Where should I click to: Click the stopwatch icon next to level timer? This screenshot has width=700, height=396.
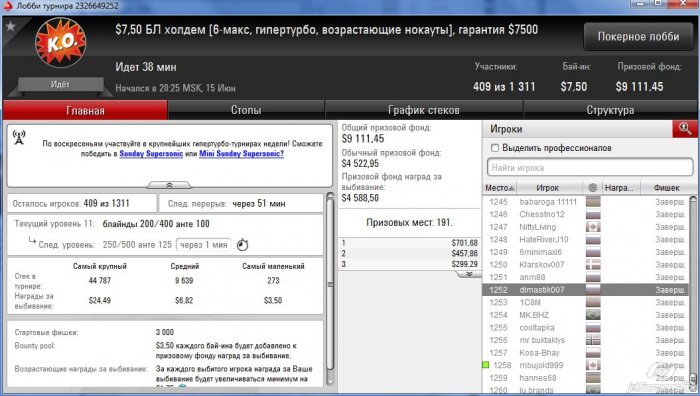click(242, 245)
